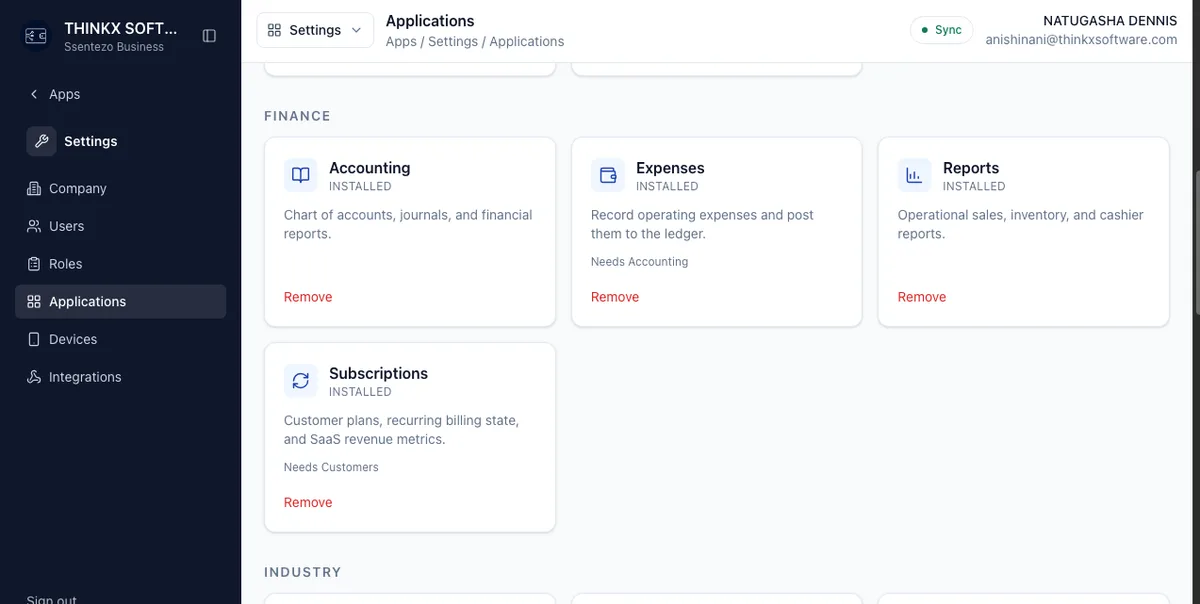
Task: Select Applications in the sidebar
Action: coord(120,302)
